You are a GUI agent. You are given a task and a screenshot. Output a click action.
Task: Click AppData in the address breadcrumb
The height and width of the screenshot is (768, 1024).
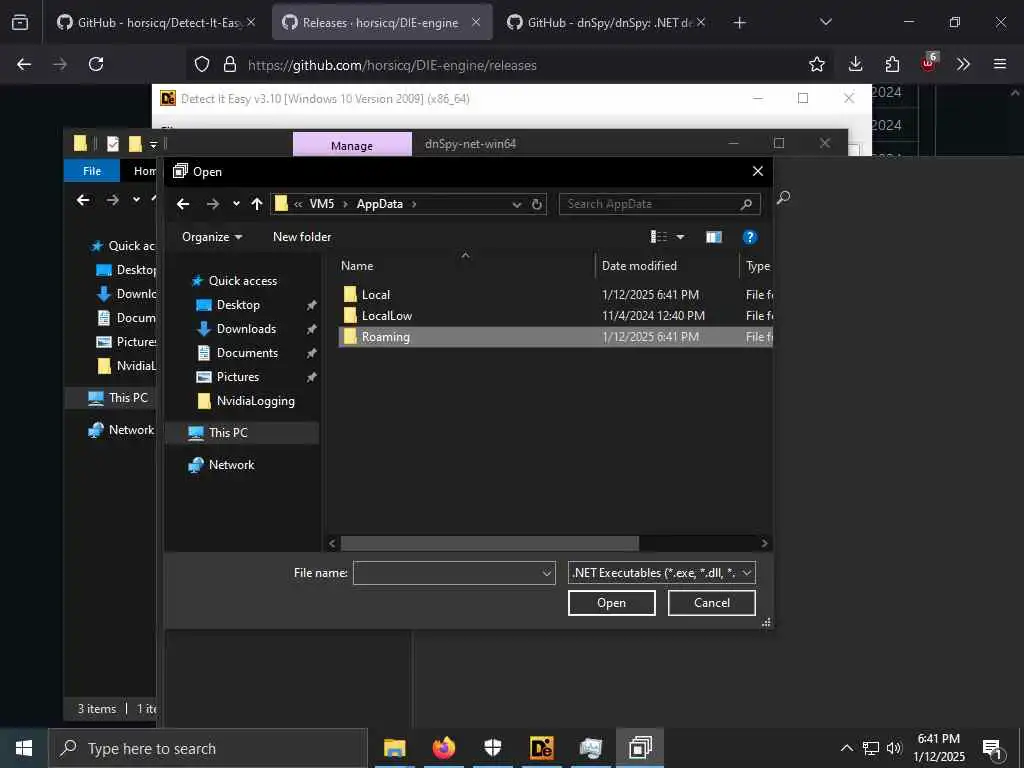click(x=379, y=204)
